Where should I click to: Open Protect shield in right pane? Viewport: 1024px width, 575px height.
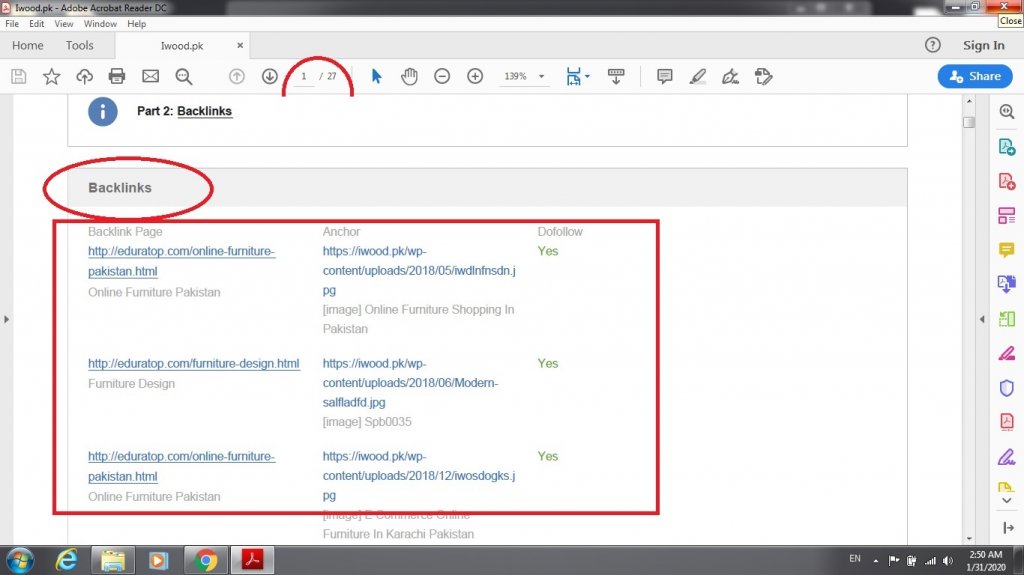(x=1006, y=388)
